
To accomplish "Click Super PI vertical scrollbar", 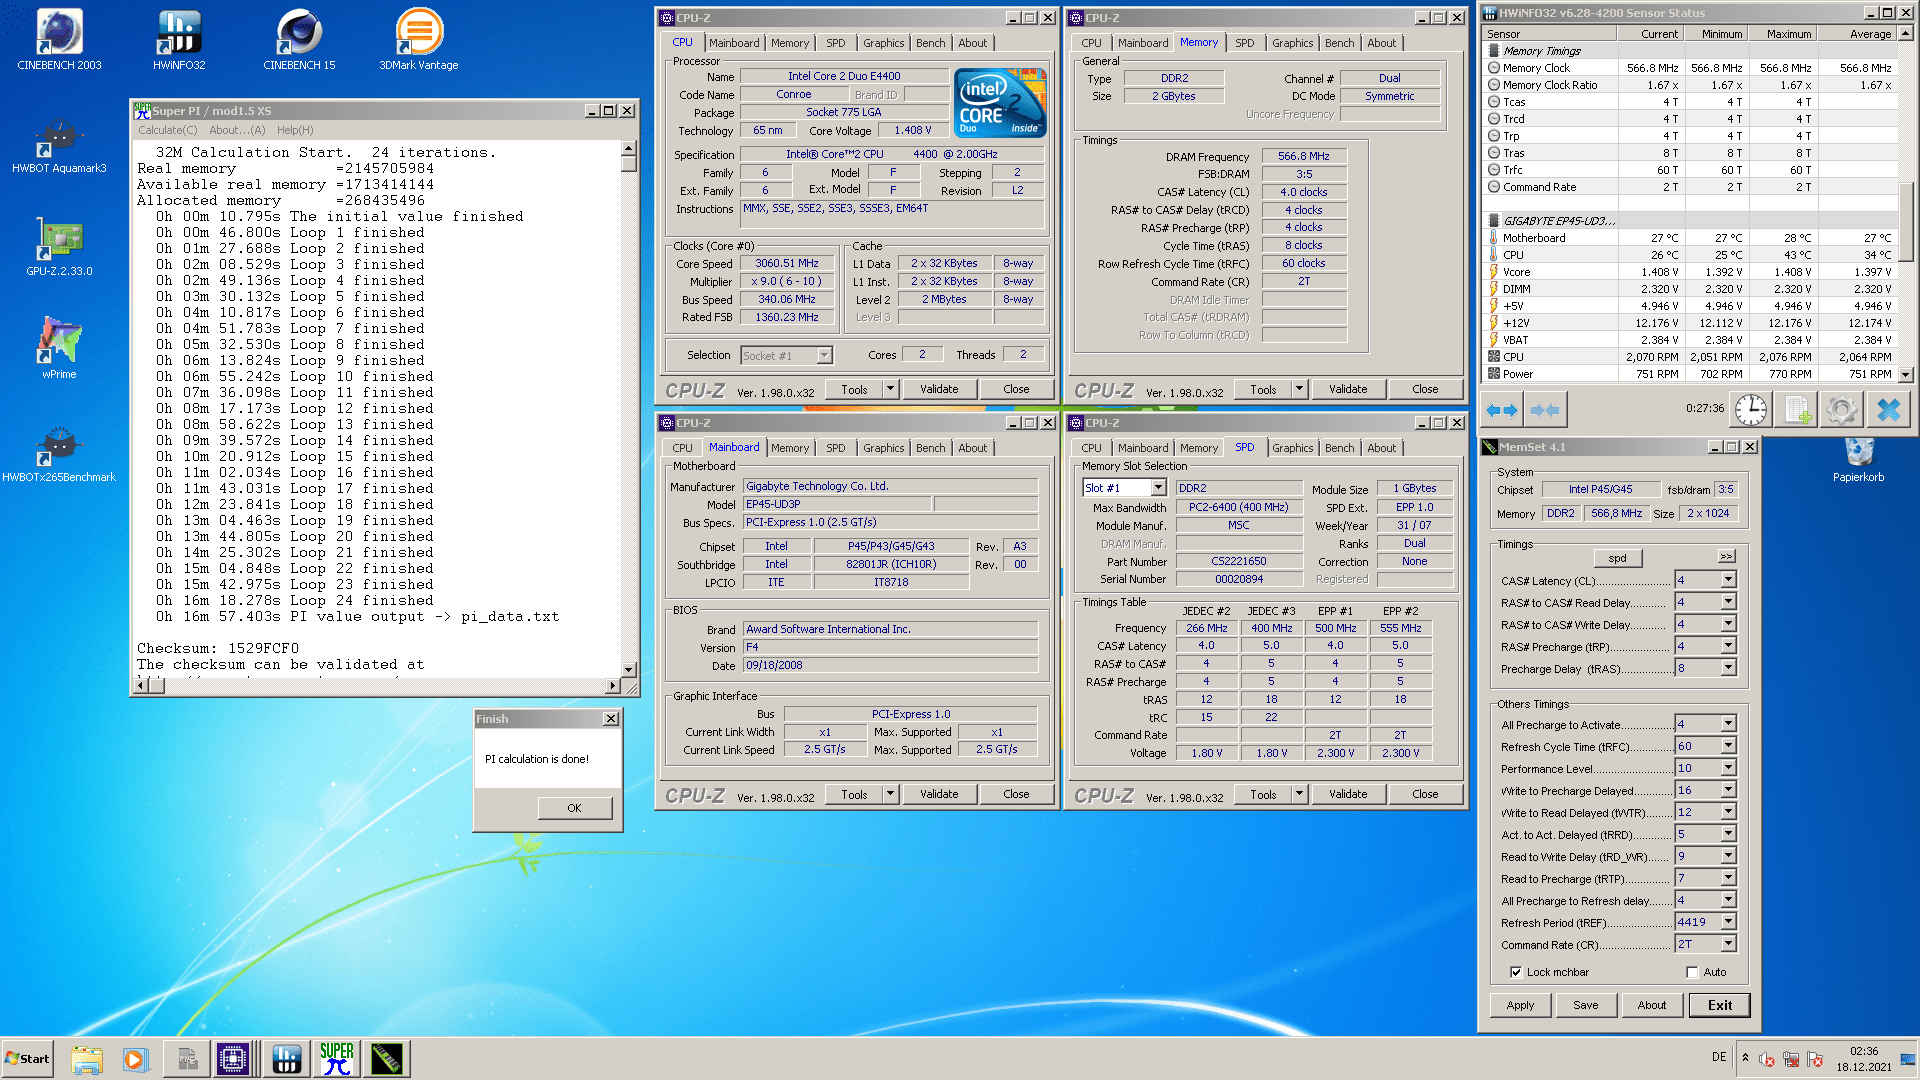I will click(628, 408).
